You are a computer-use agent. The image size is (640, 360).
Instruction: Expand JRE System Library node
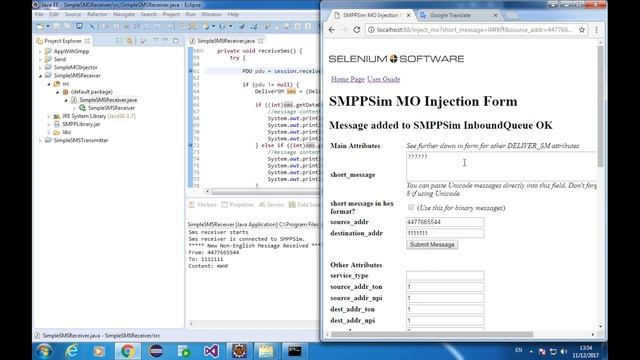pyautogui.click(x=49, y=116)
